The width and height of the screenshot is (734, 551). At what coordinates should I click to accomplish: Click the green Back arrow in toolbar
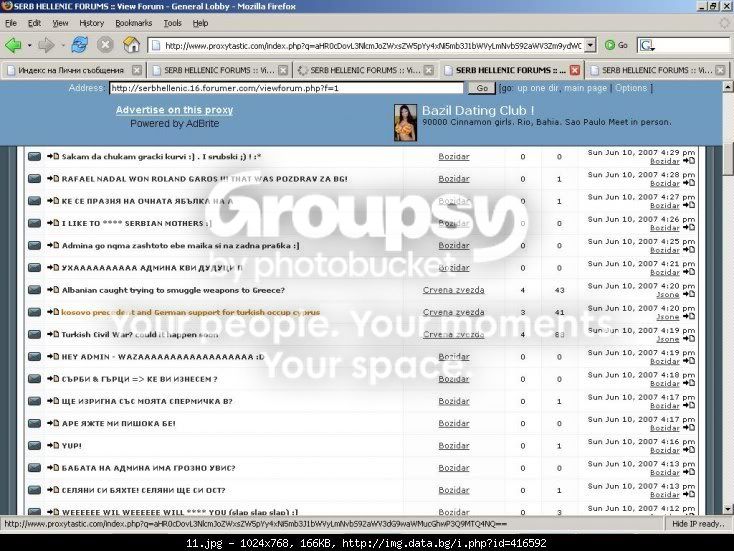13,45
